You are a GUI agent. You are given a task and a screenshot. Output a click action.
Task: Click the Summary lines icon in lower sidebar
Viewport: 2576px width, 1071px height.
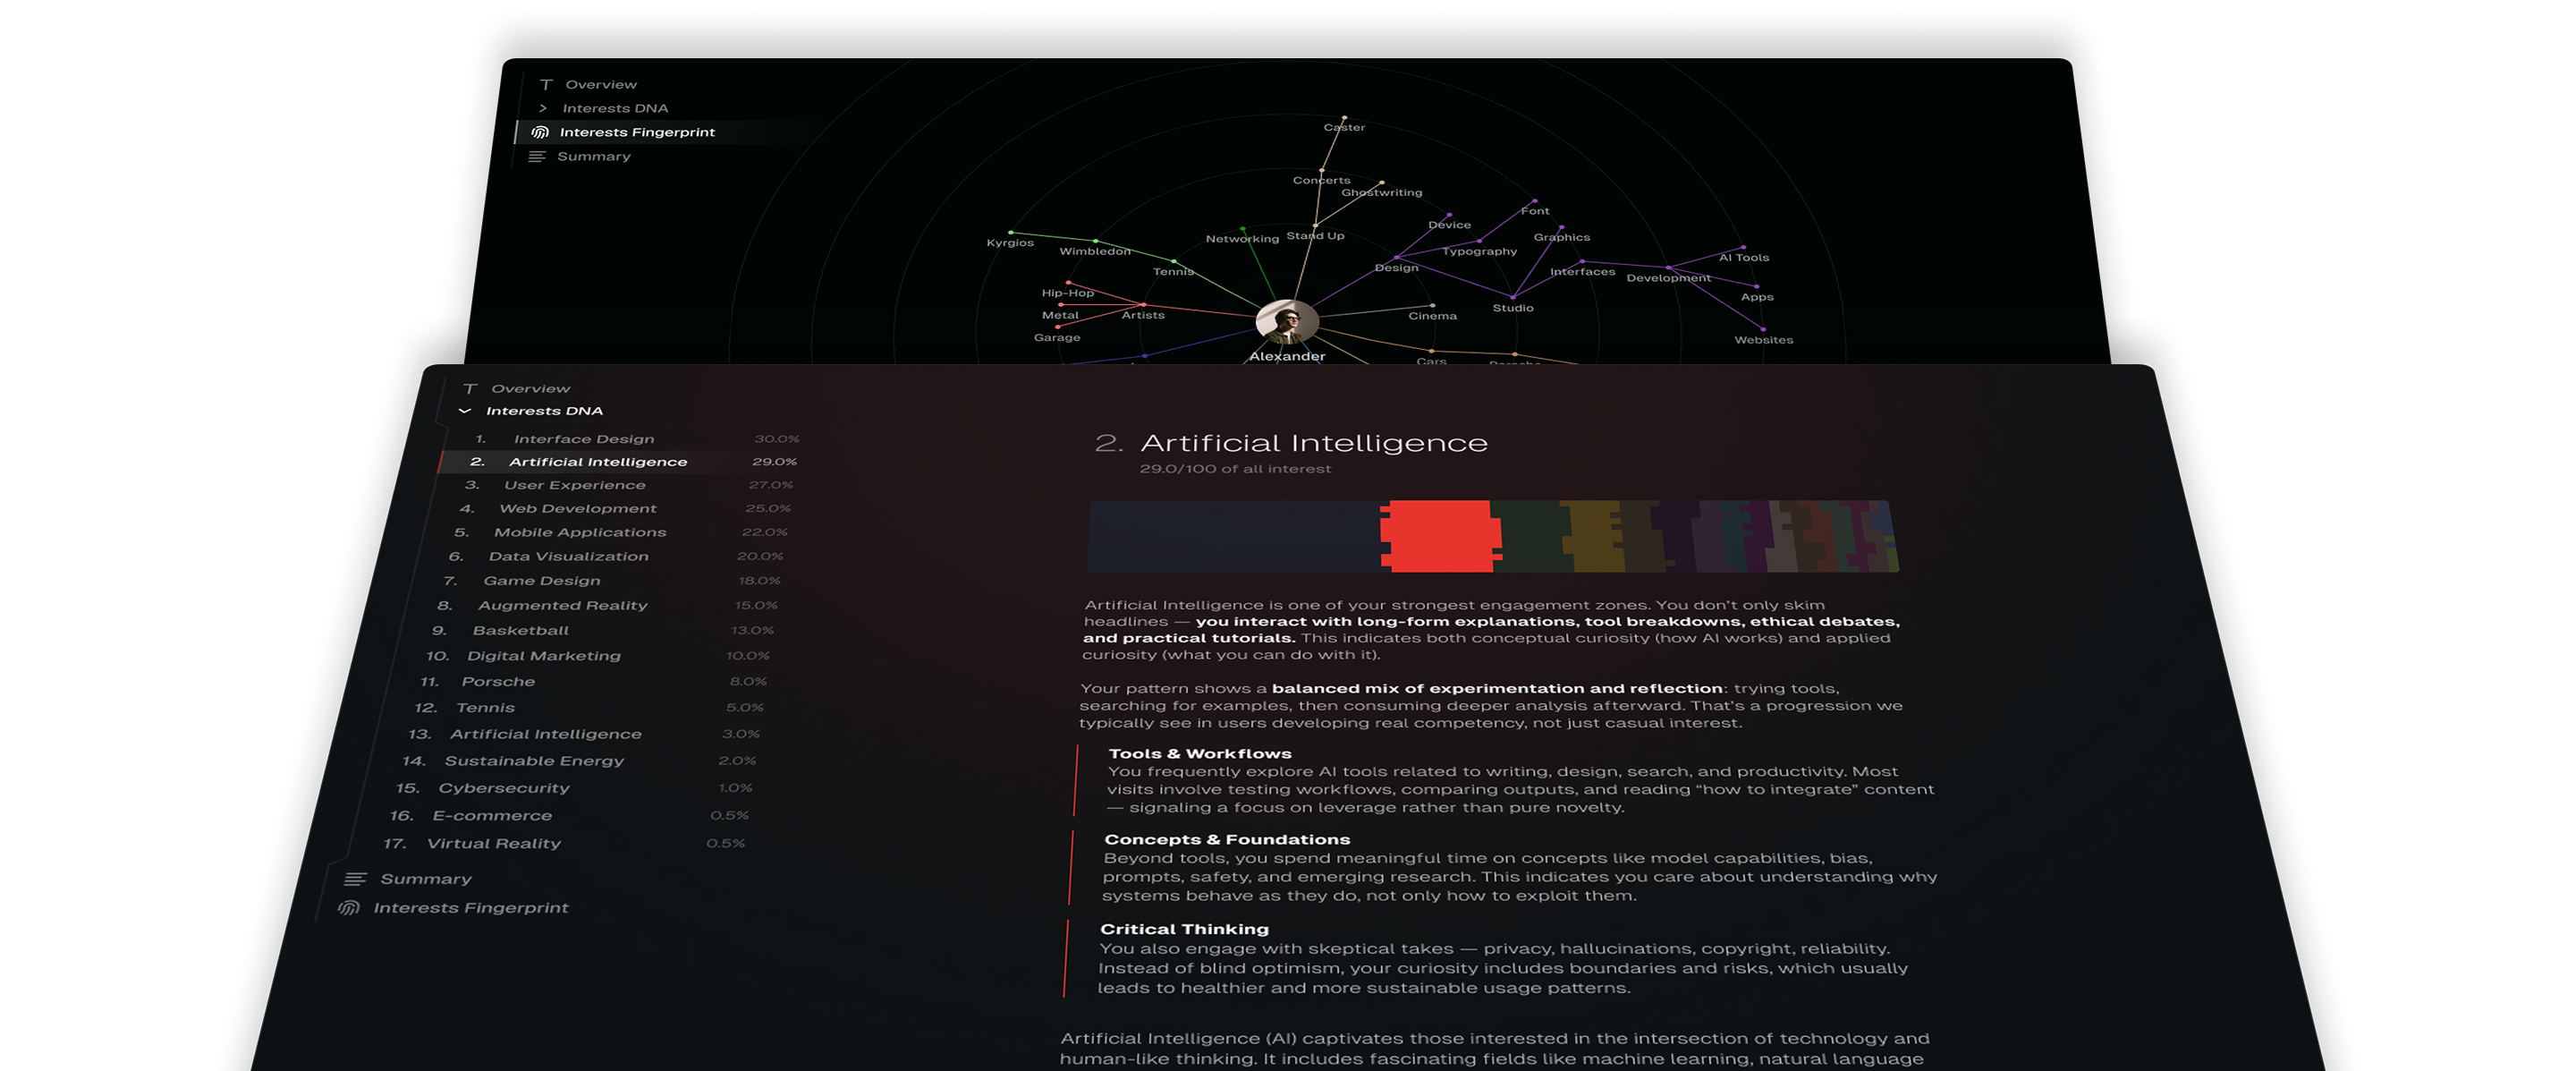point(355,878)
